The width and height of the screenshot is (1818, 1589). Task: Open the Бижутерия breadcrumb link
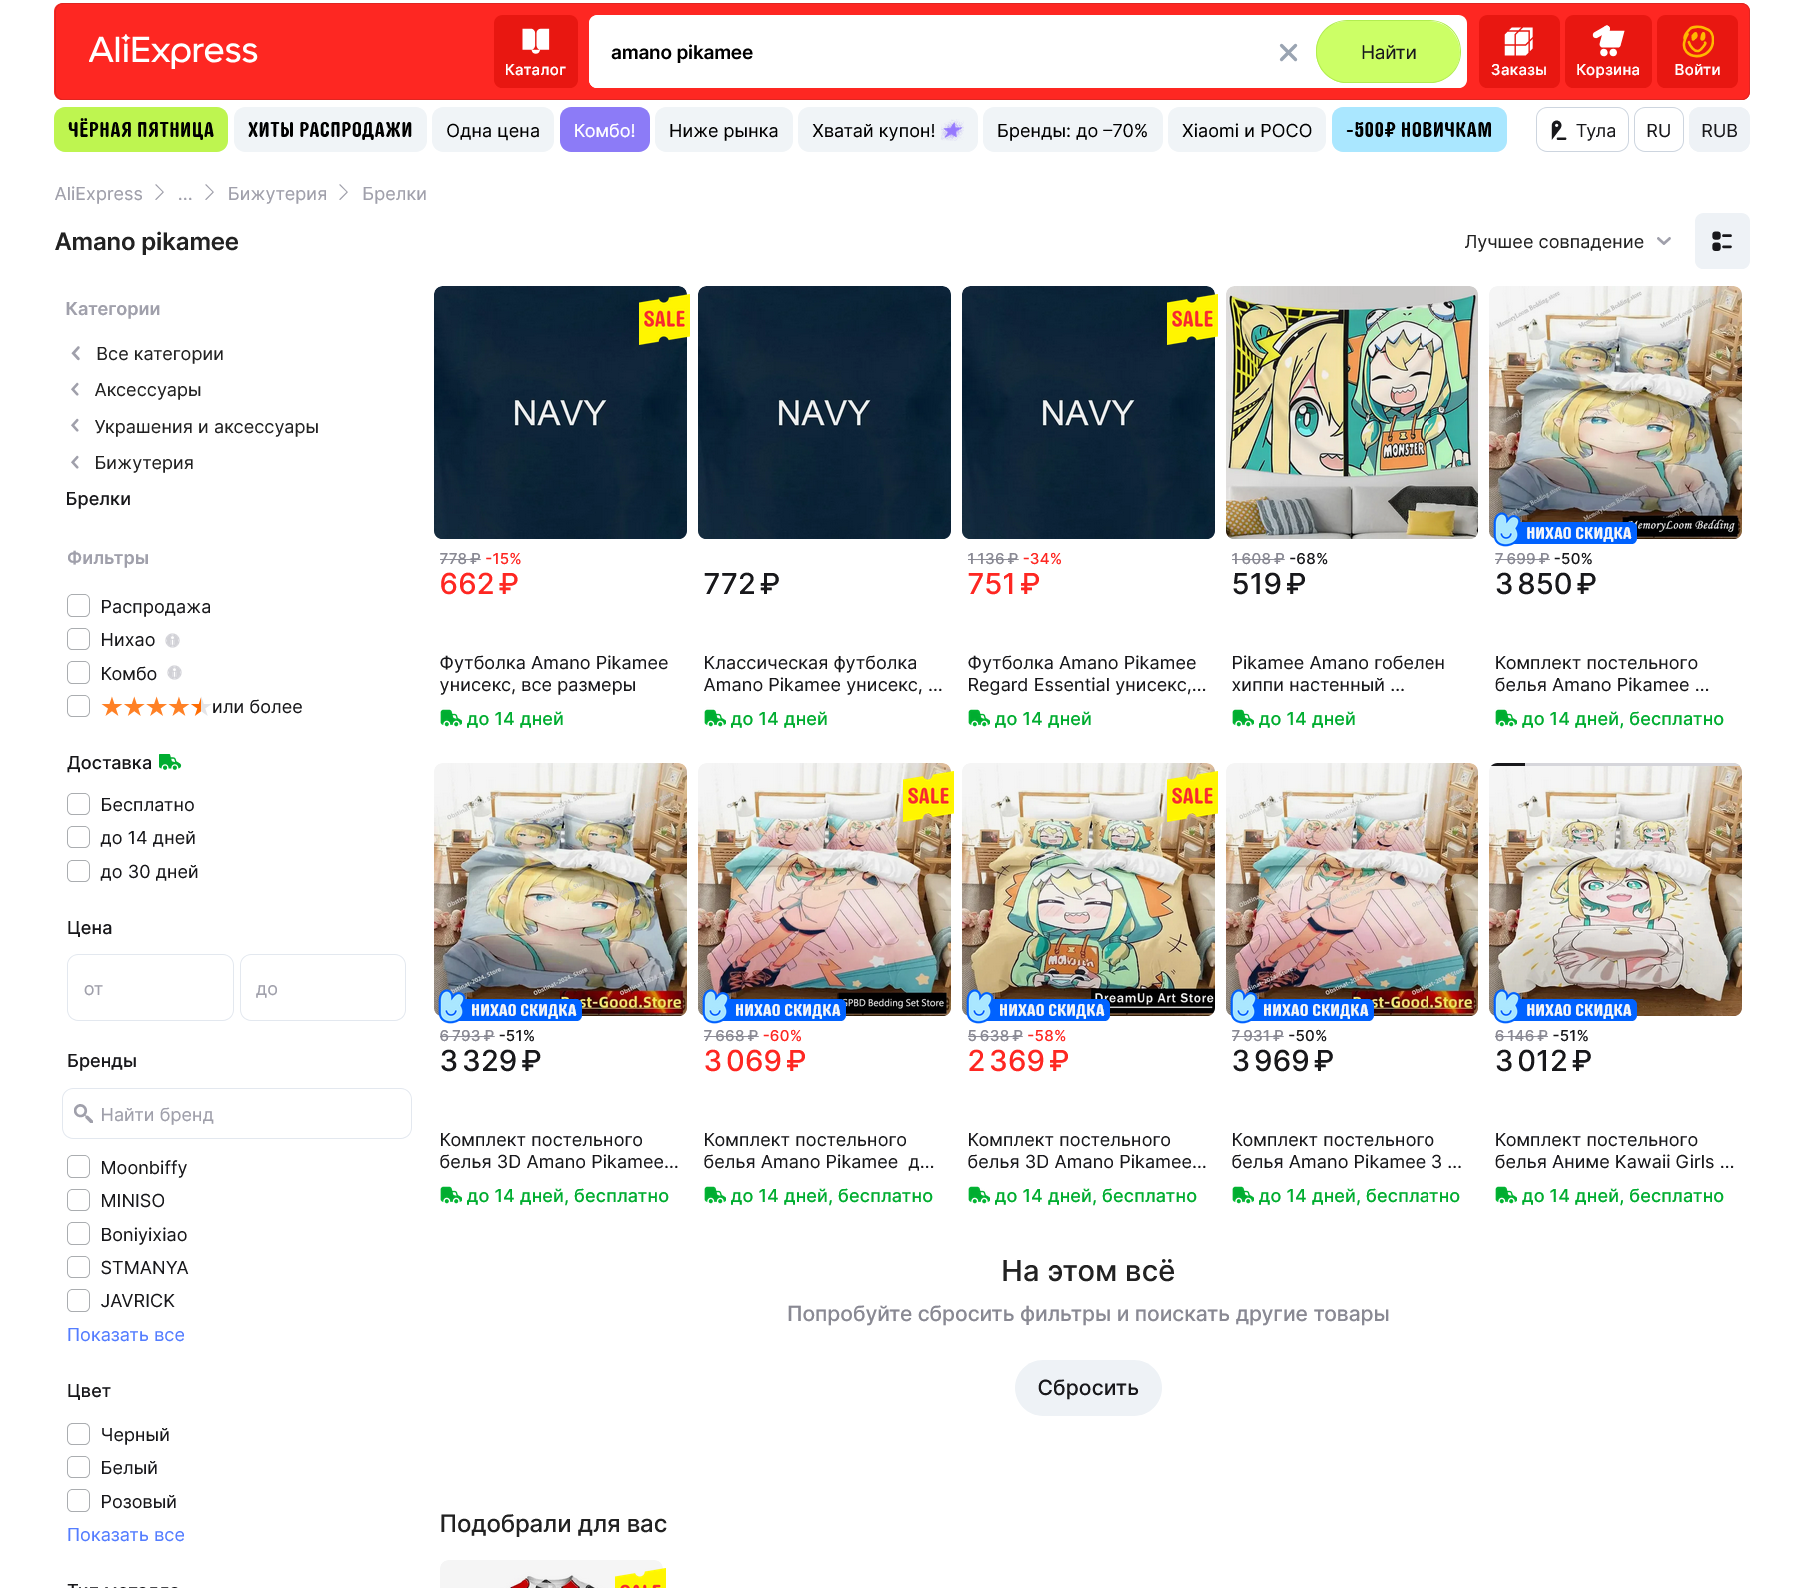pos(277,194)
